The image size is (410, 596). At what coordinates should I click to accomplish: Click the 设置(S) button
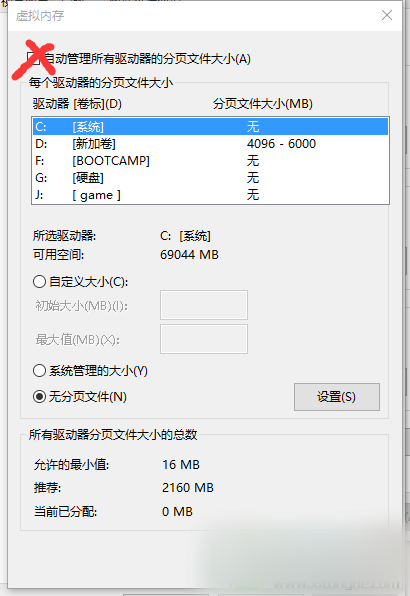tap(337, 397)
